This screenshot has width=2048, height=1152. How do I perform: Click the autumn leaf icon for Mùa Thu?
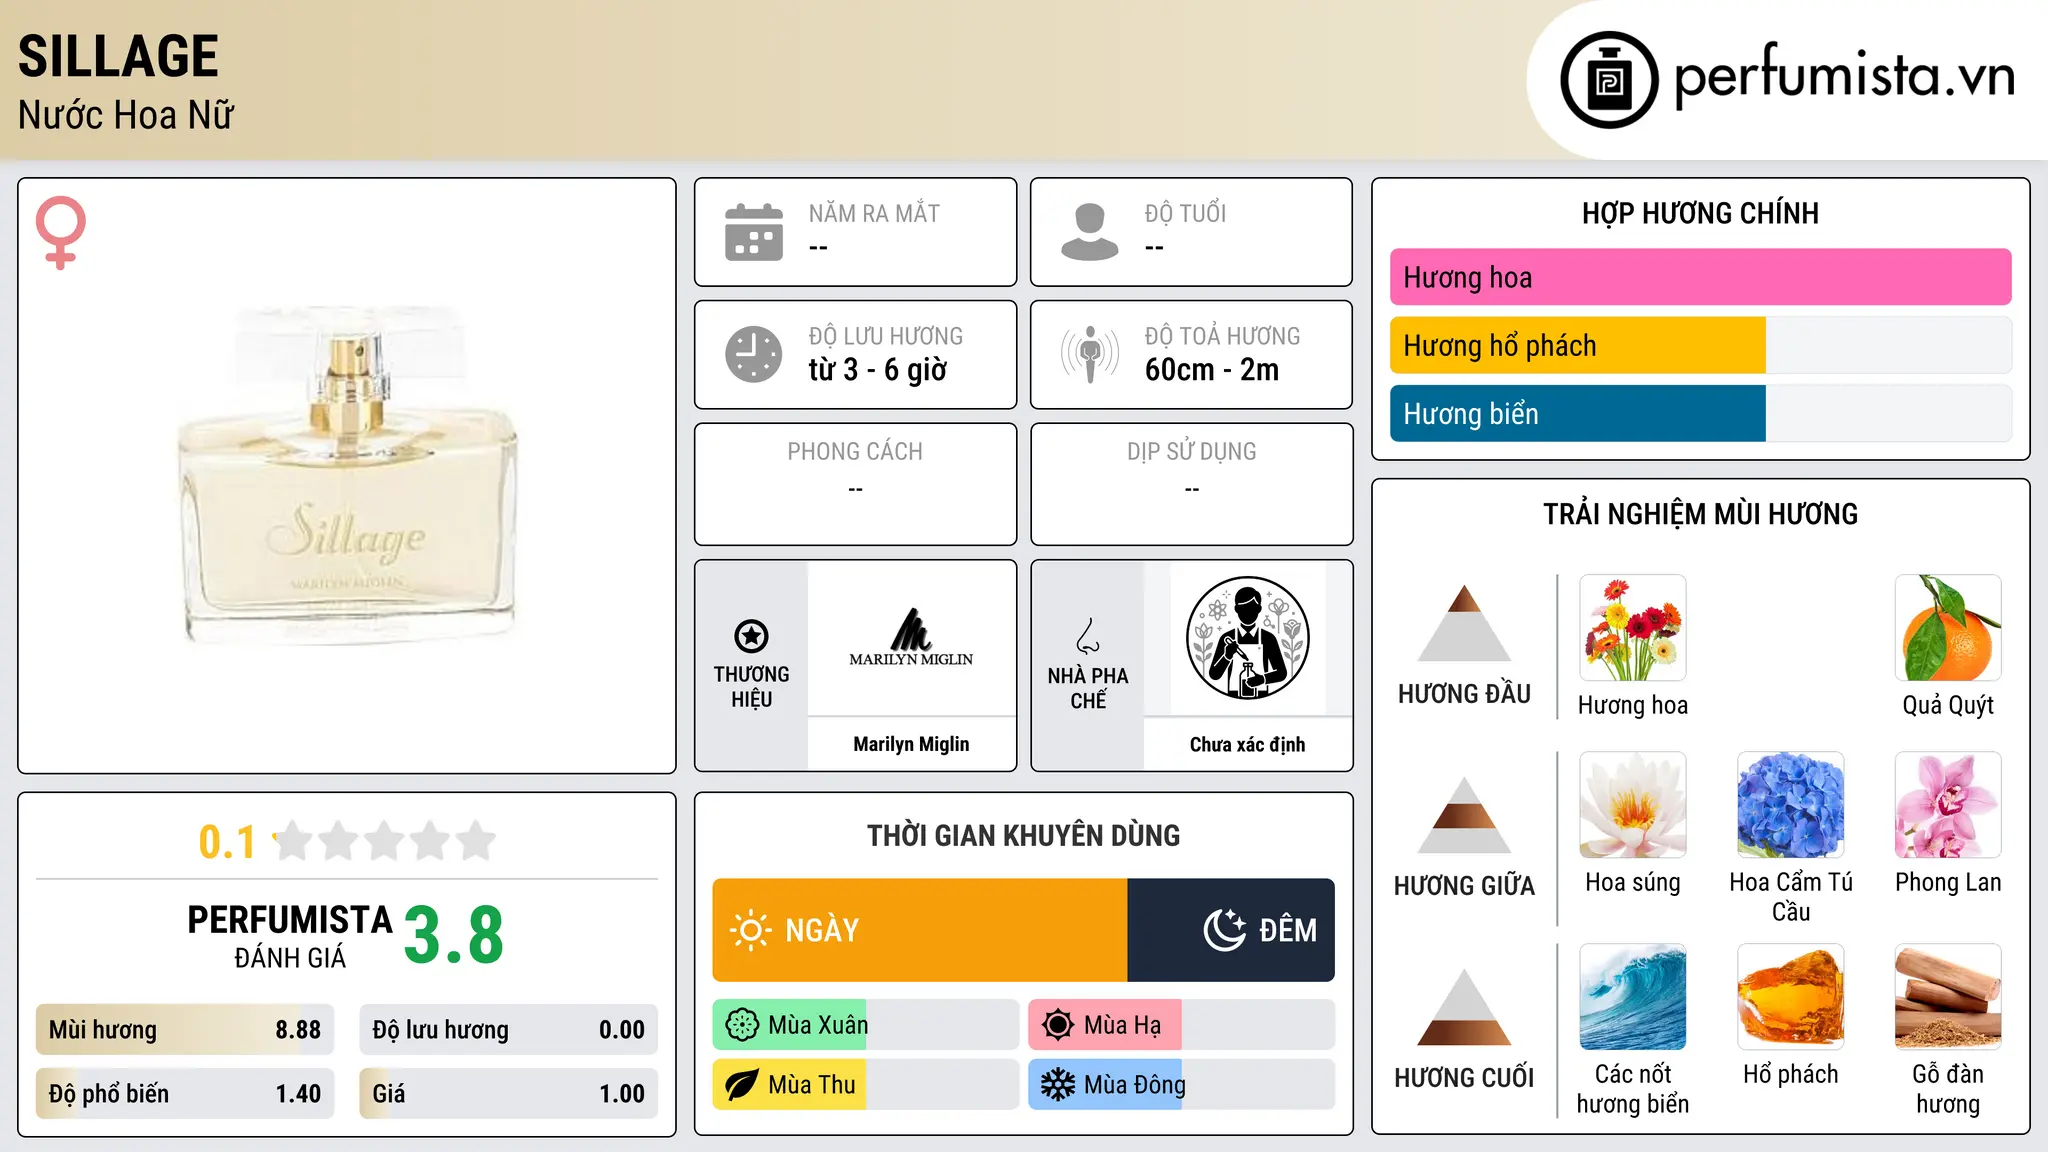[742, 1085]
